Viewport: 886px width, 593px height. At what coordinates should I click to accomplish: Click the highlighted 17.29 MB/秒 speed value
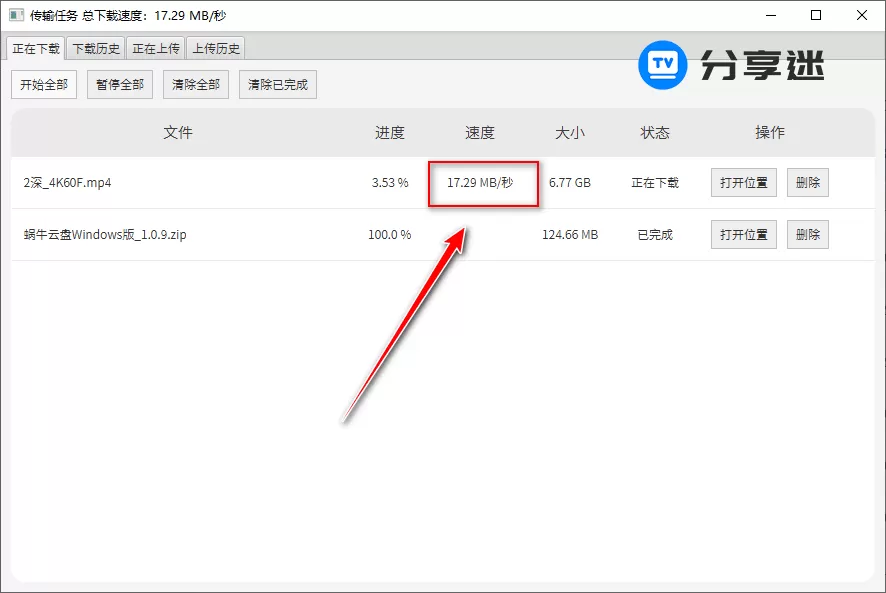483,182
